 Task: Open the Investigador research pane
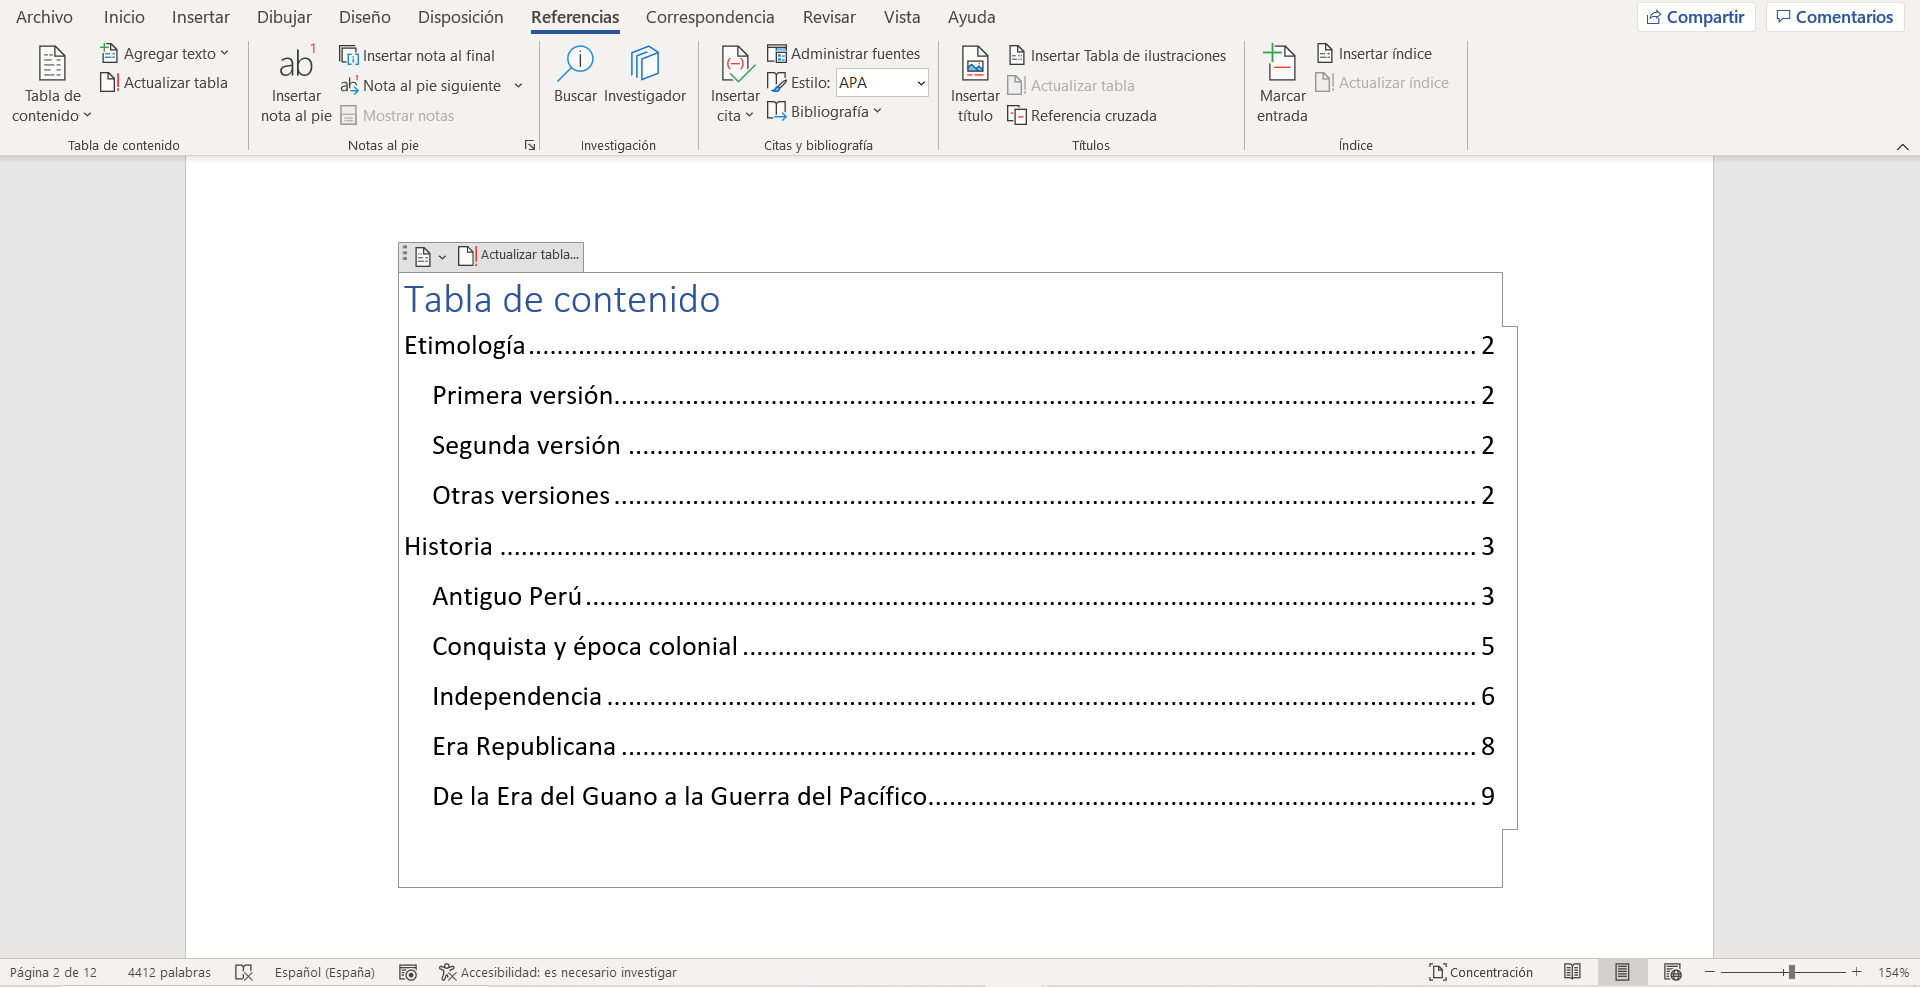(x=645, y=80)
